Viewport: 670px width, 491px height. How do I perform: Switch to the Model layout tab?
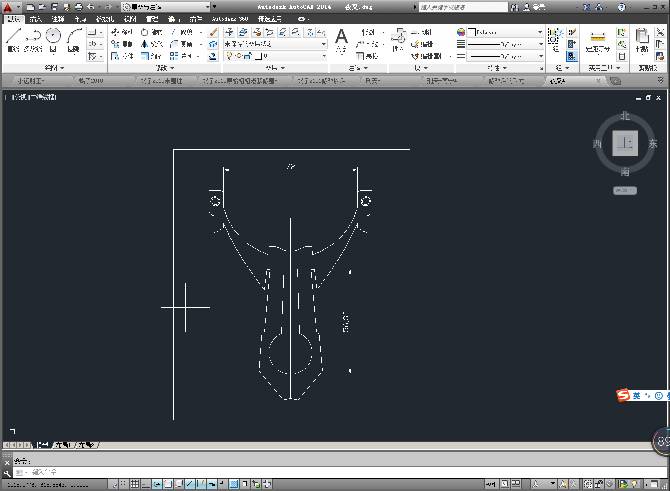point(42,445)
